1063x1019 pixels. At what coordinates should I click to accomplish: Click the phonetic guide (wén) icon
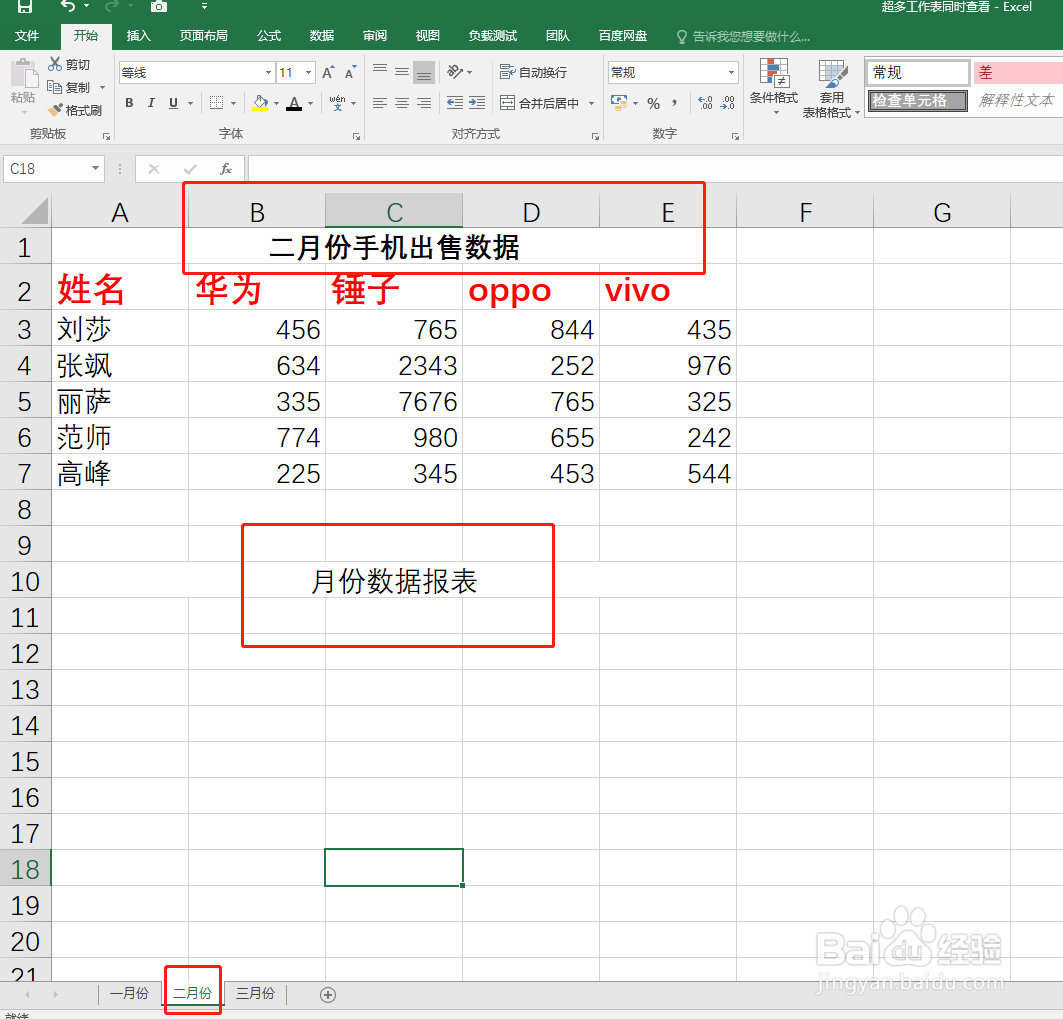point(337,103)
